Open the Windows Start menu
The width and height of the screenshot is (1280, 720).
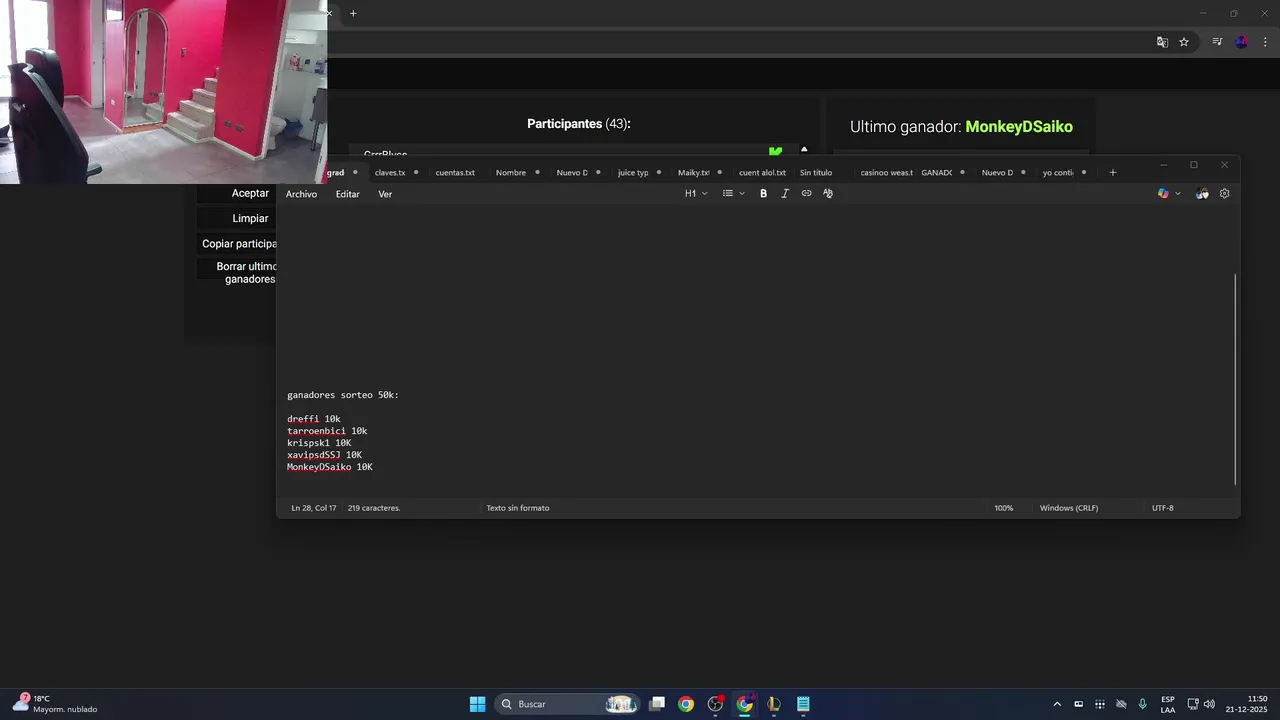(477, 704)
